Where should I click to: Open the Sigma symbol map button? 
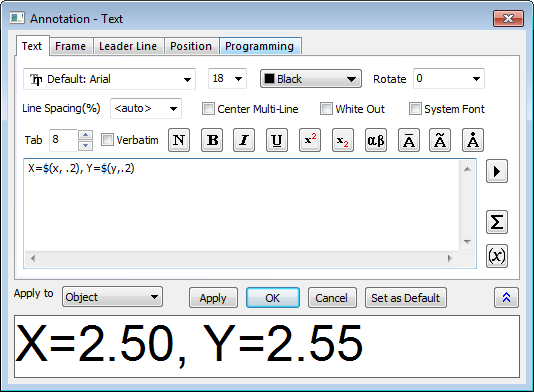497,222
